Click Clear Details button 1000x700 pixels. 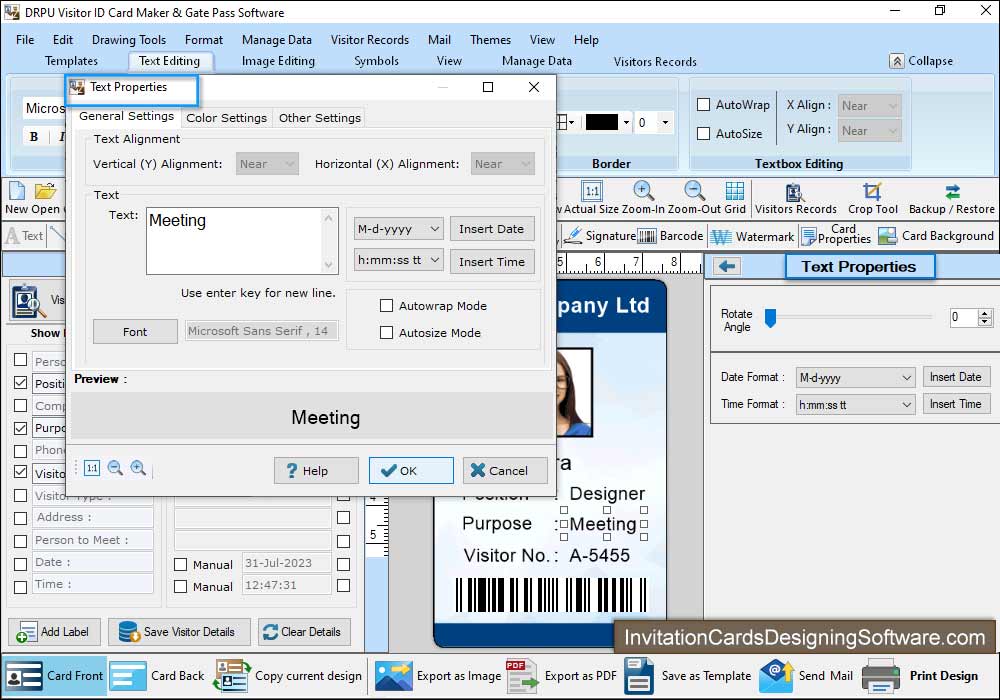[x=304, y=632]
